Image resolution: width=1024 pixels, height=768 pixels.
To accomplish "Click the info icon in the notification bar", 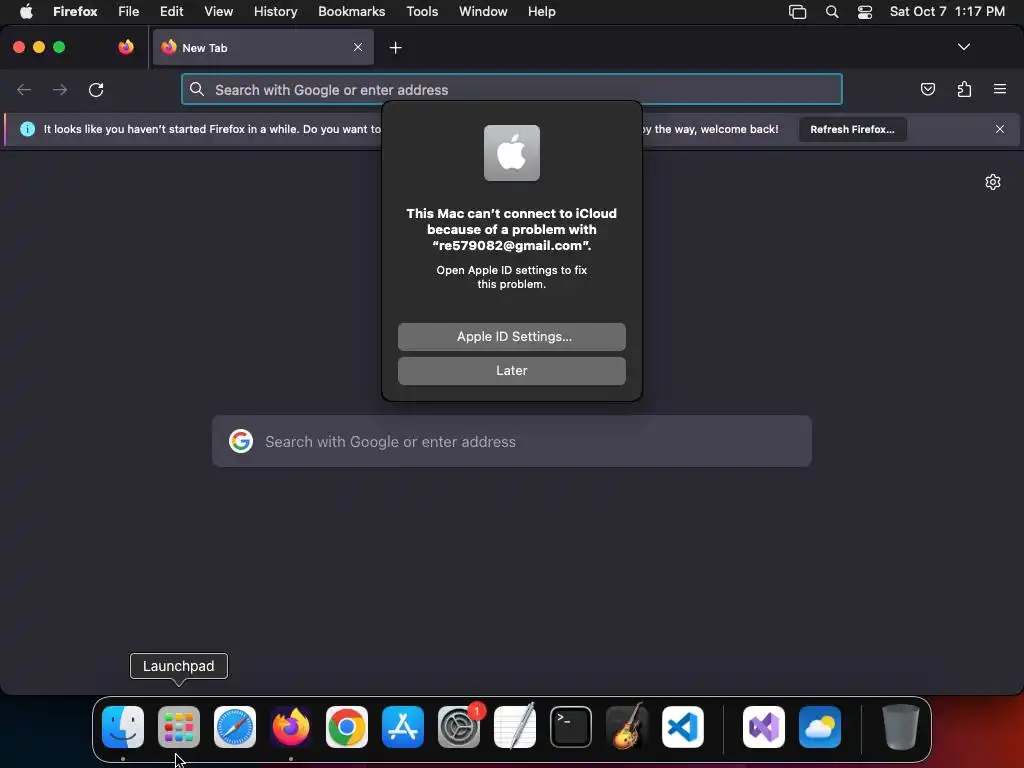I will [x=27, y=129].
